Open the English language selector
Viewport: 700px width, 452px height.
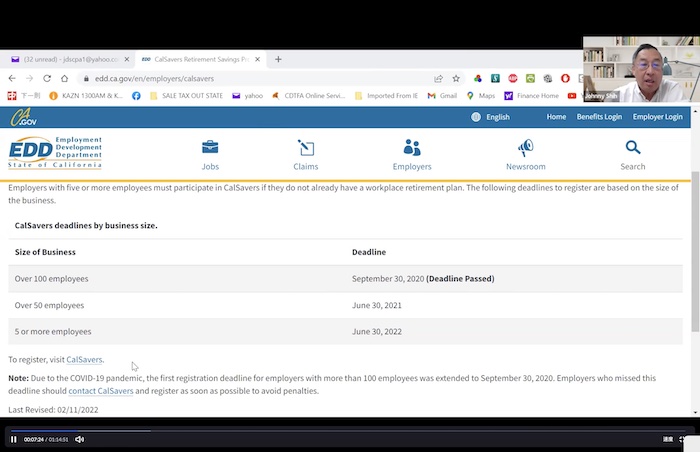coord(491,117)
